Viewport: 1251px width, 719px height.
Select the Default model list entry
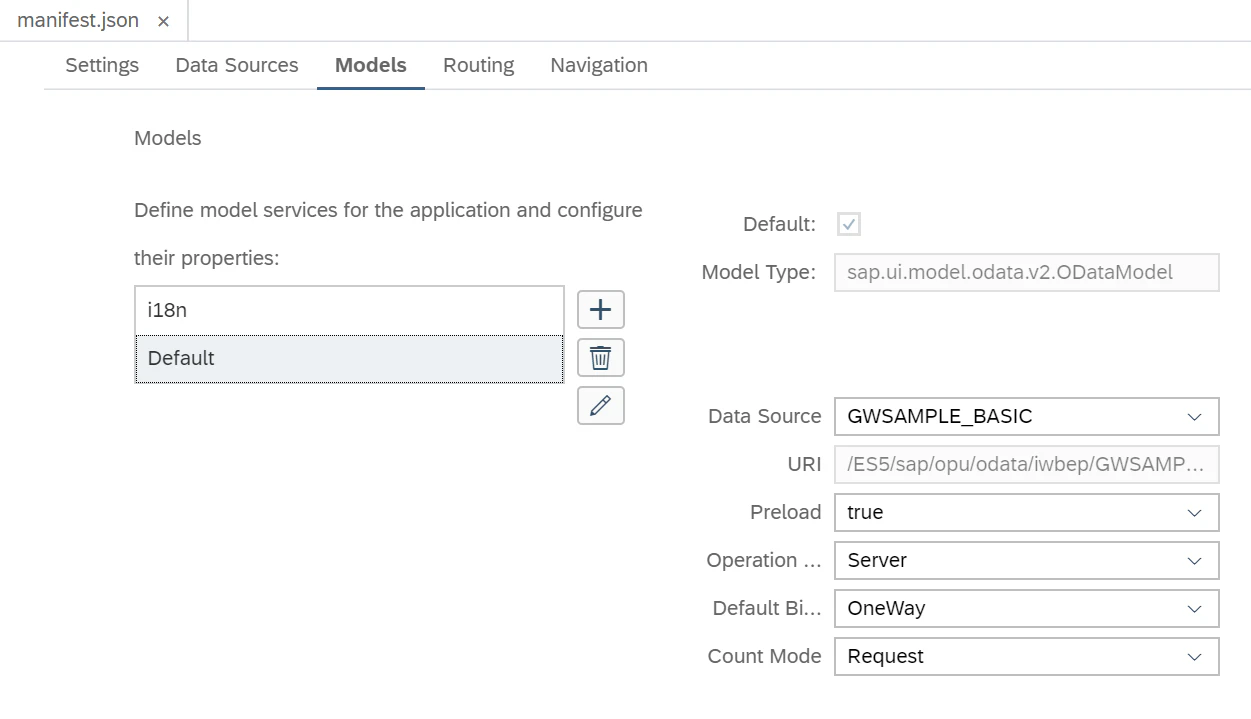pyautogui.click(x=349, y=358)
